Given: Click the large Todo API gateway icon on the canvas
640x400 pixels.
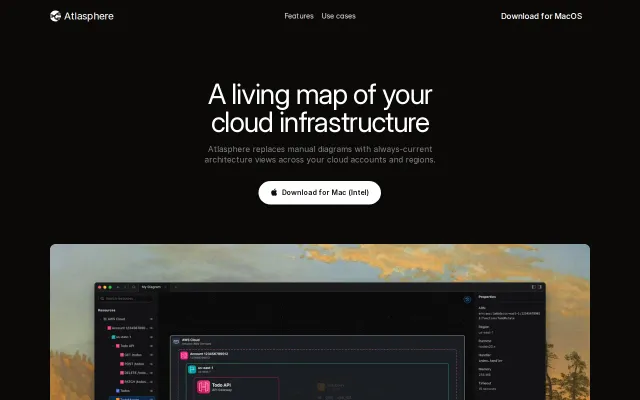Looking at the screenshot, I should (x=203, y=387).
